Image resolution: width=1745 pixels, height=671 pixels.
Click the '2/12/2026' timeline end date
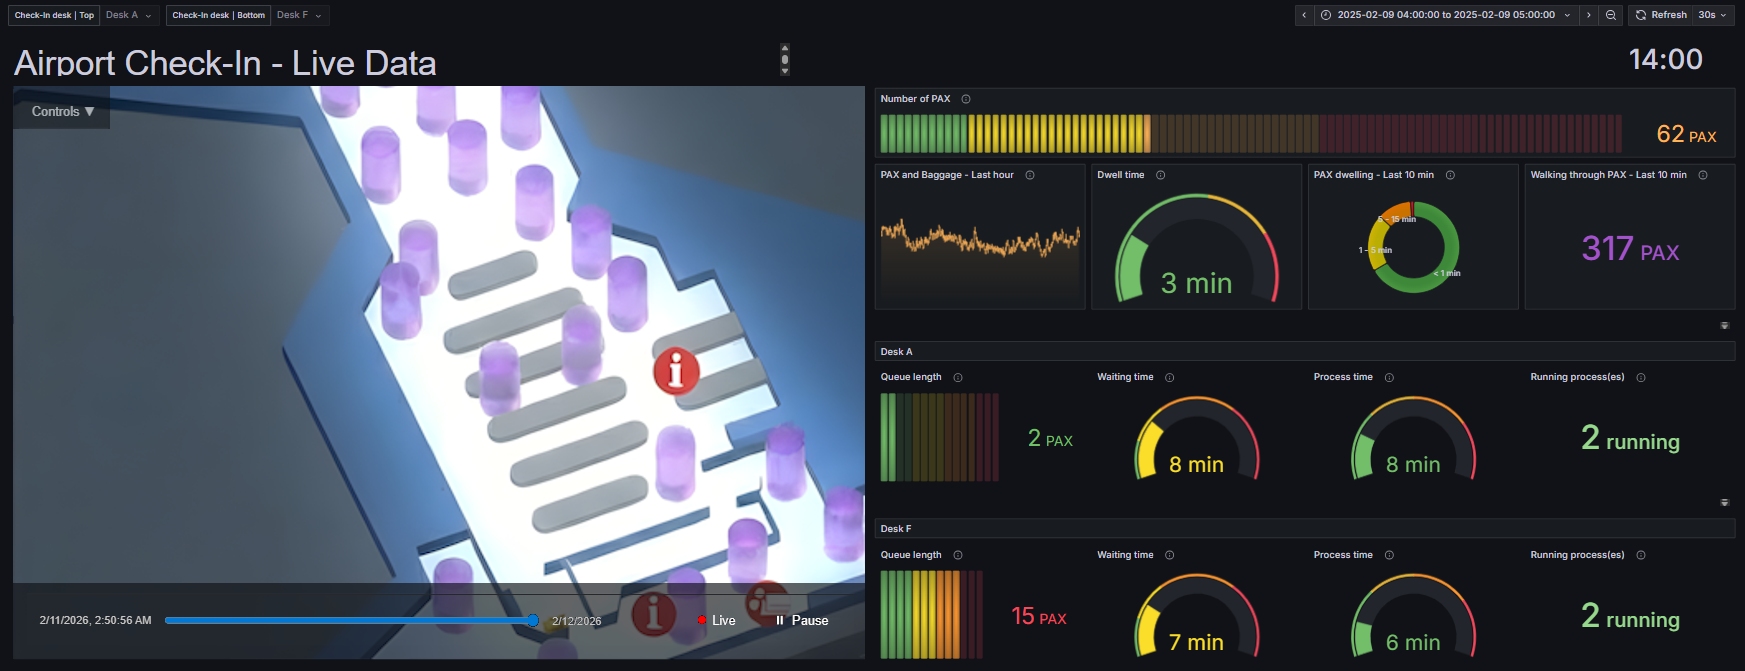577,621
